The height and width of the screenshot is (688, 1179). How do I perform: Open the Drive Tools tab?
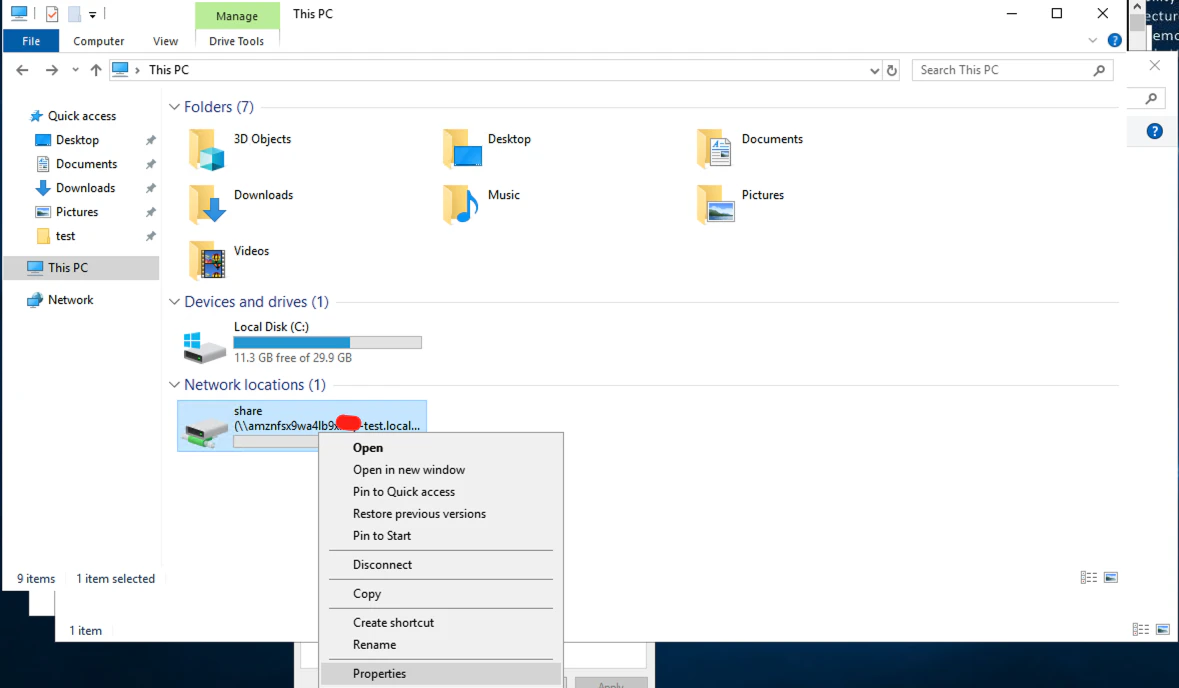[x=236, y=41]
